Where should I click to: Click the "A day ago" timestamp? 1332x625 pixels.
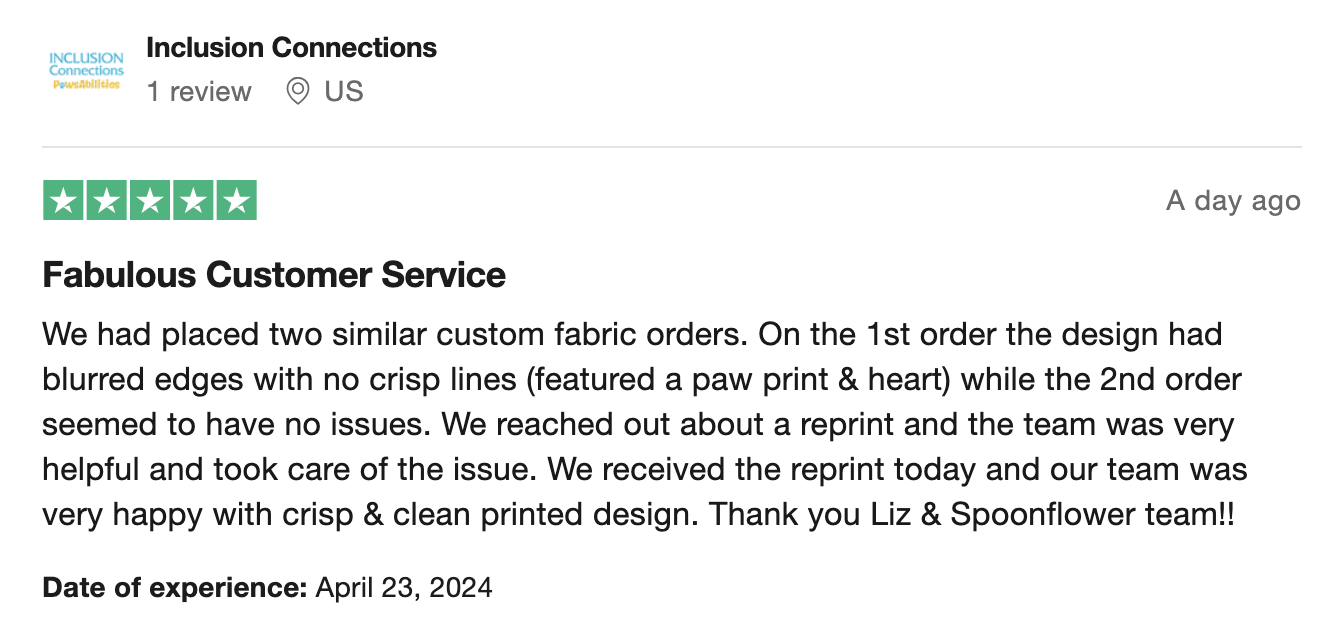1233,201
